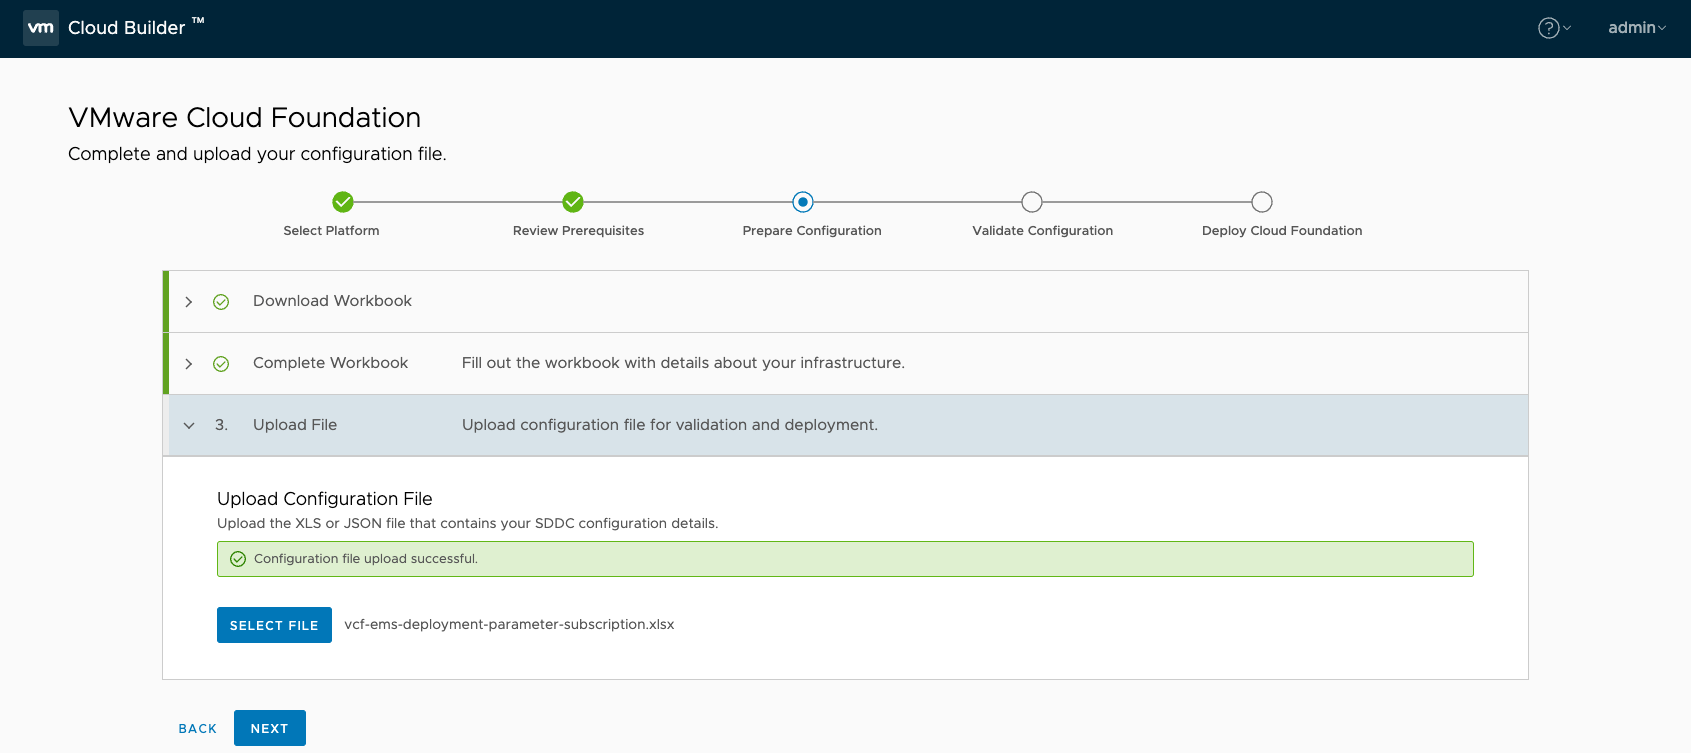
Task: Click the Cloud Builder title text
Action: coord(127,28)
